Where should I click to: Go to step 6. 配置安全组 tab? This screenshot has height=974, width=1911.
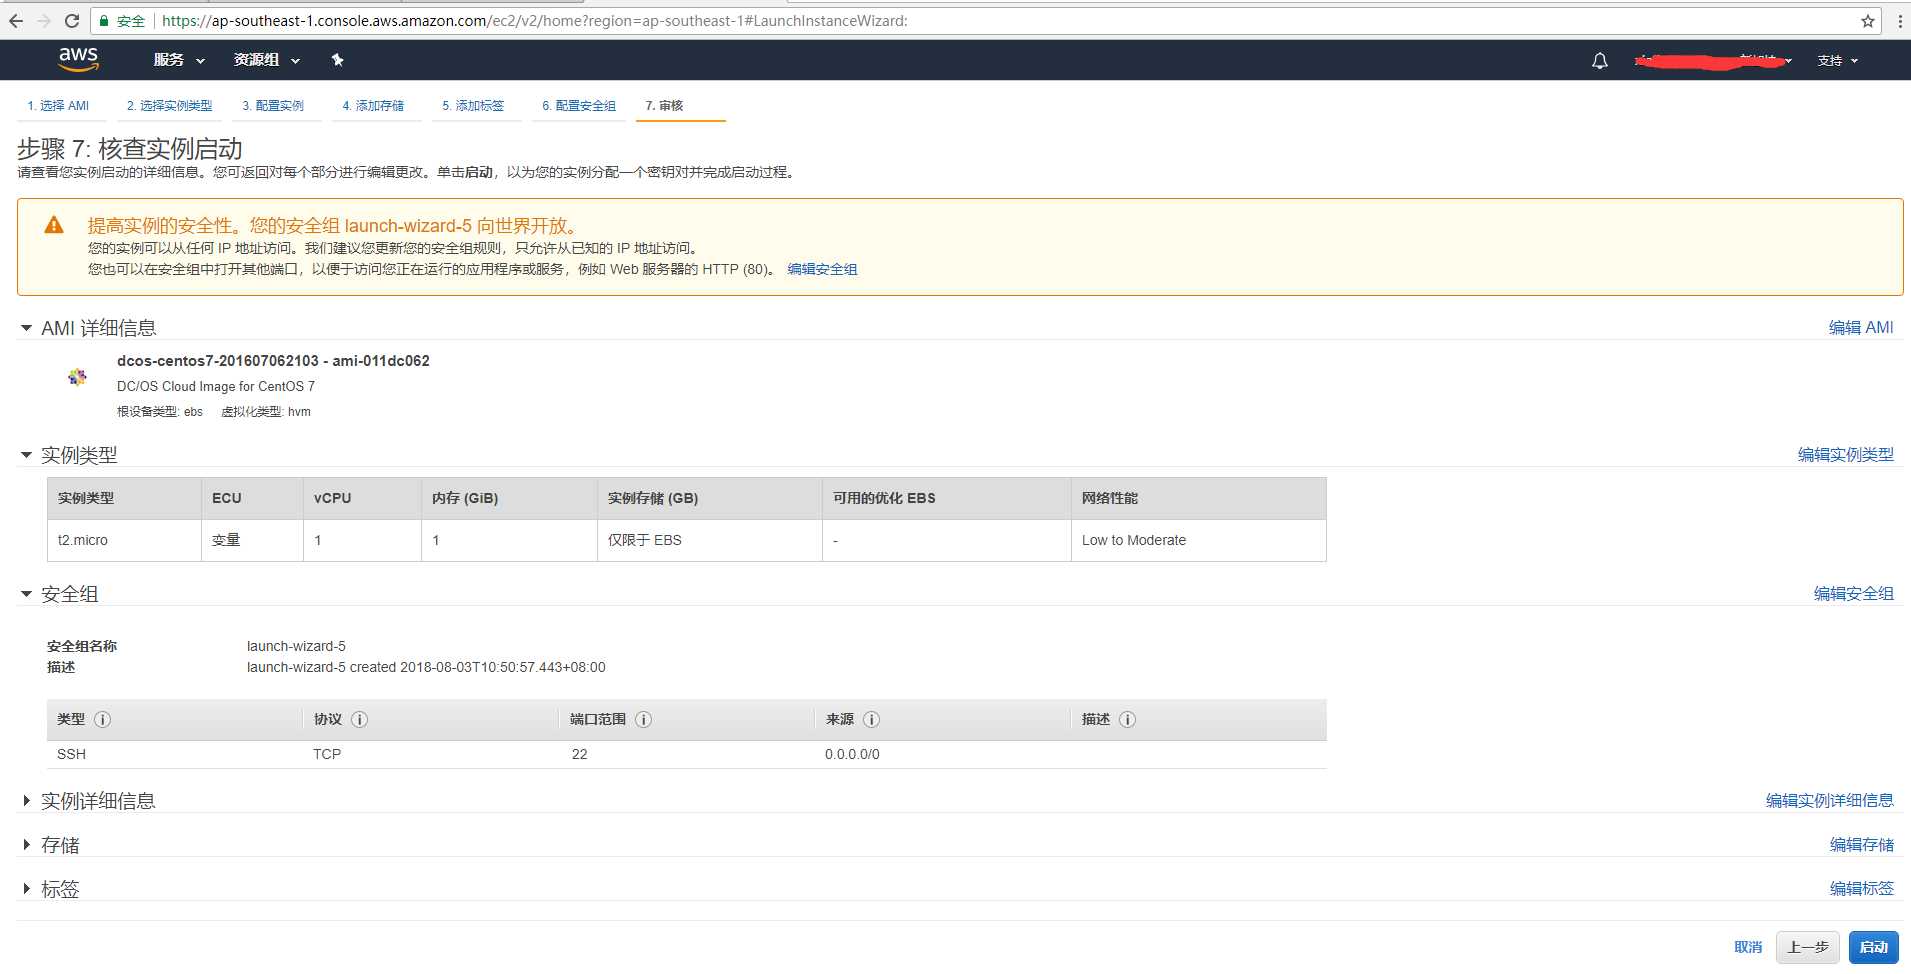[579, 106]
